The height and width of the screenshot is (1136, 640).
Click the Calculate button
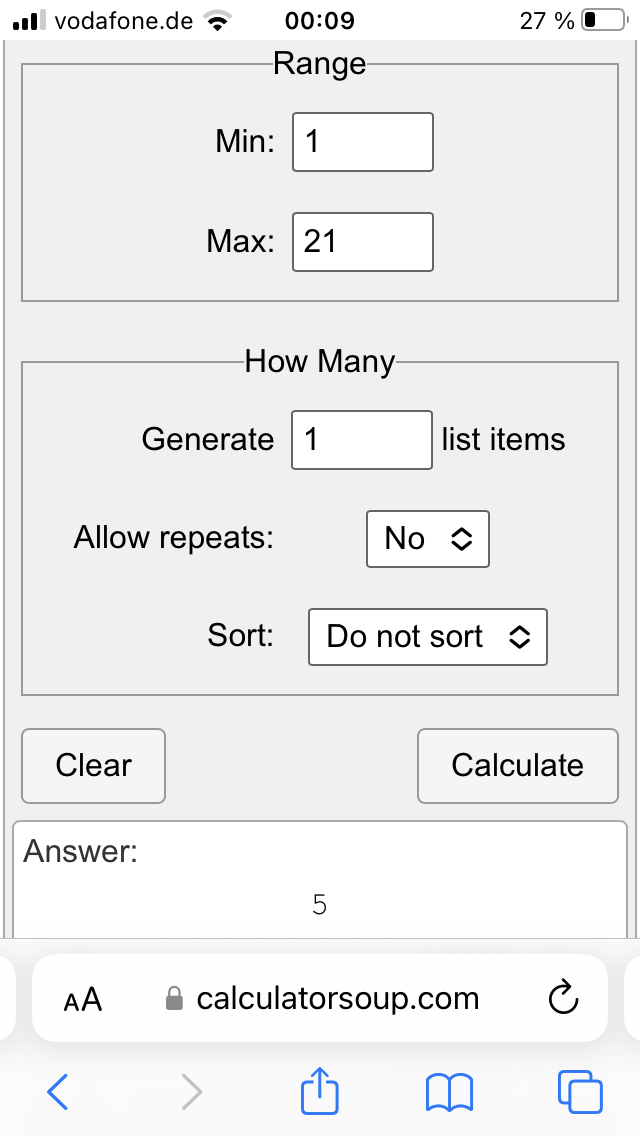pyautogui.click(x=518, y=766)
